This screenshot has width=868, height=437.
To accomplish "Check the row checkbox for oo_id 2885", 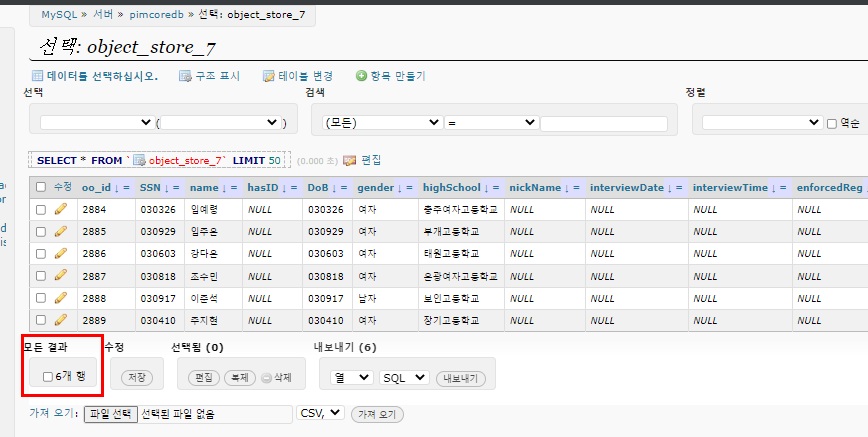I will [41, 232].
